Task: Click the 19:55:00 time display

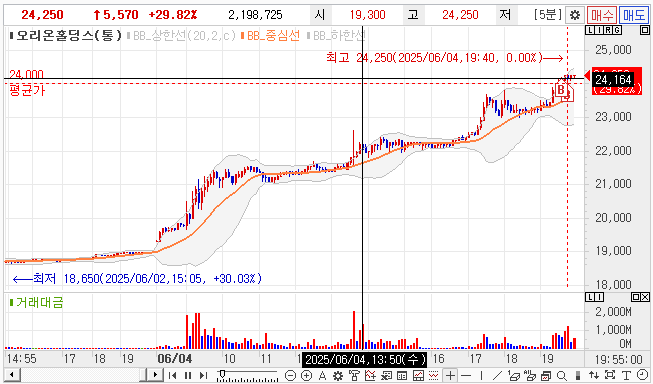Action: pos(618,359)
